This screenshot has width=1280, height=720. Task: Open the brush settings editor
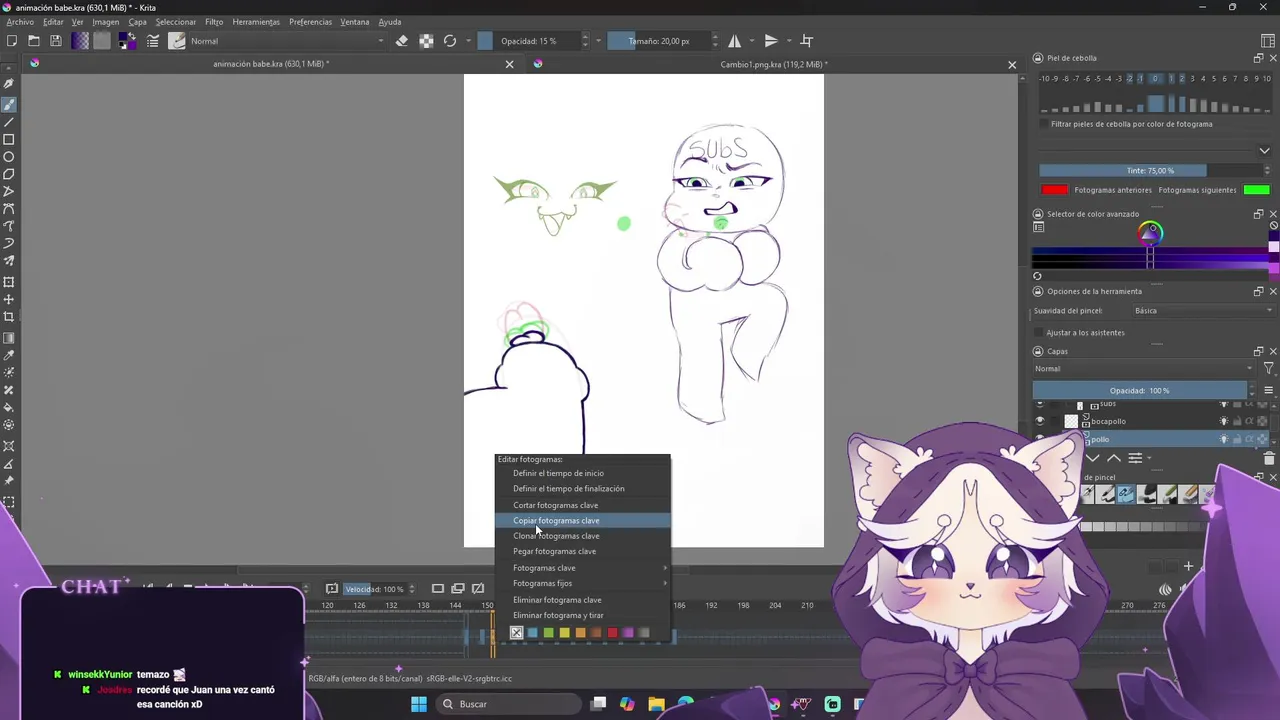(153, 41)
